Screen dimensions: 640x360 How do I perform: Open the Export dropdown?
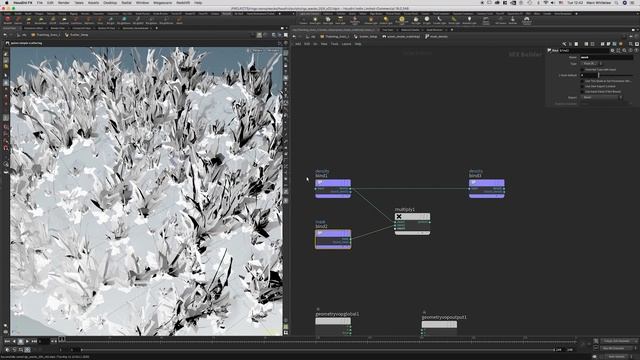(x=602, y=97)
